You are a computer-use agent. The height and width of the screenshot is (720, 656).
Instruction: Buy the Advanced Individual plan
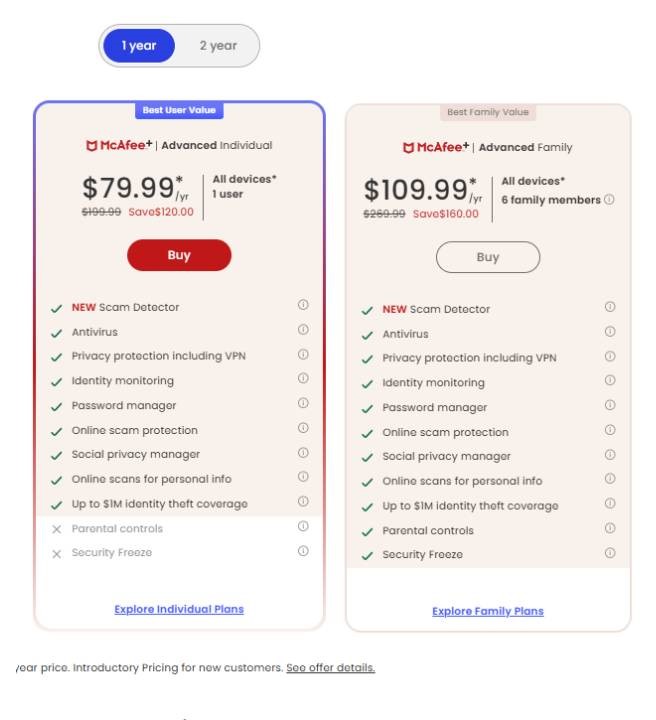coord(179,255)
